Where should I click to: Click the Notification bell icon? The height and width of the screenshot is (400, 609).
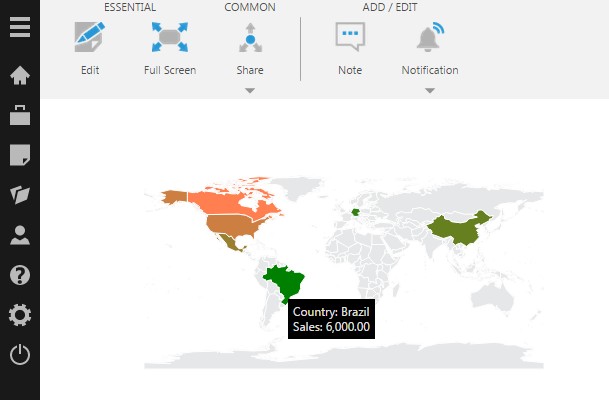coord(430,37)
